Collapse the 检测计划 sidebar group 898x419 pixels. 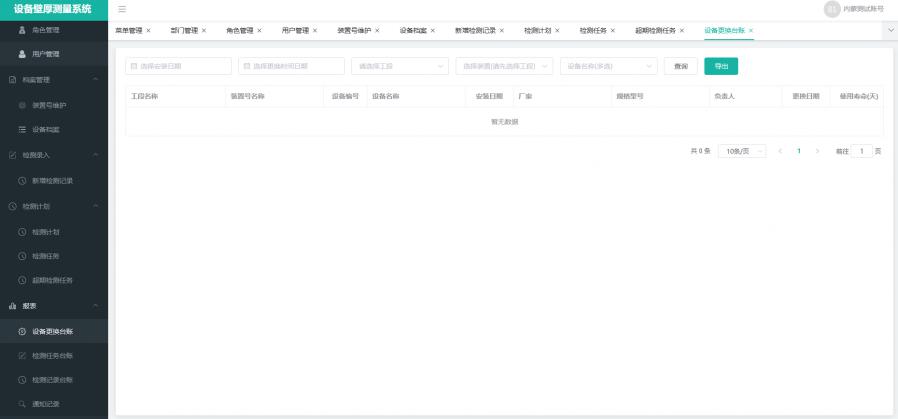click(95, 206)
